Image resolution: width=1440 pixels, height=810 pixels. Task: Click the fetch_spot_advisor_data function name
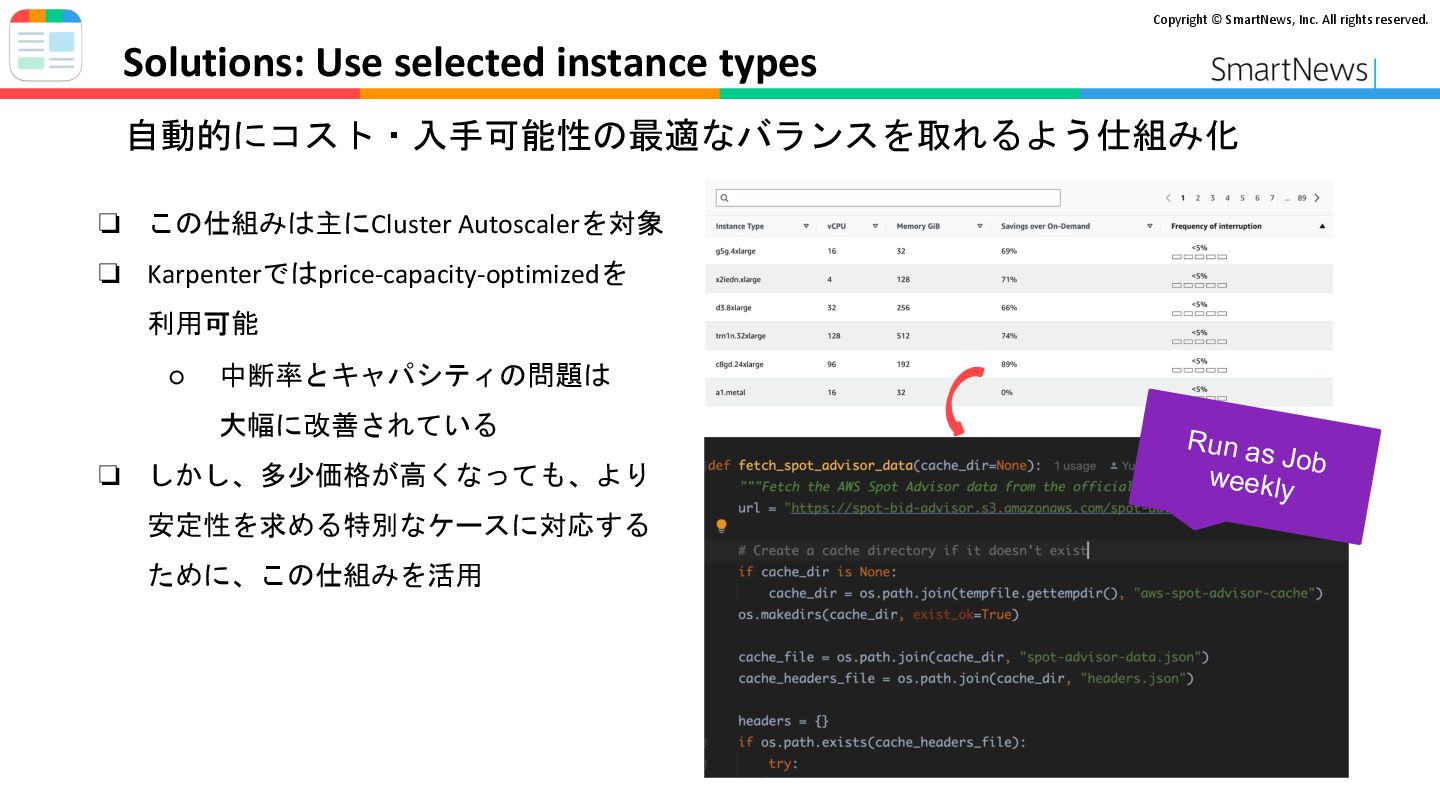pyautogui.click(x=826, y=466)
